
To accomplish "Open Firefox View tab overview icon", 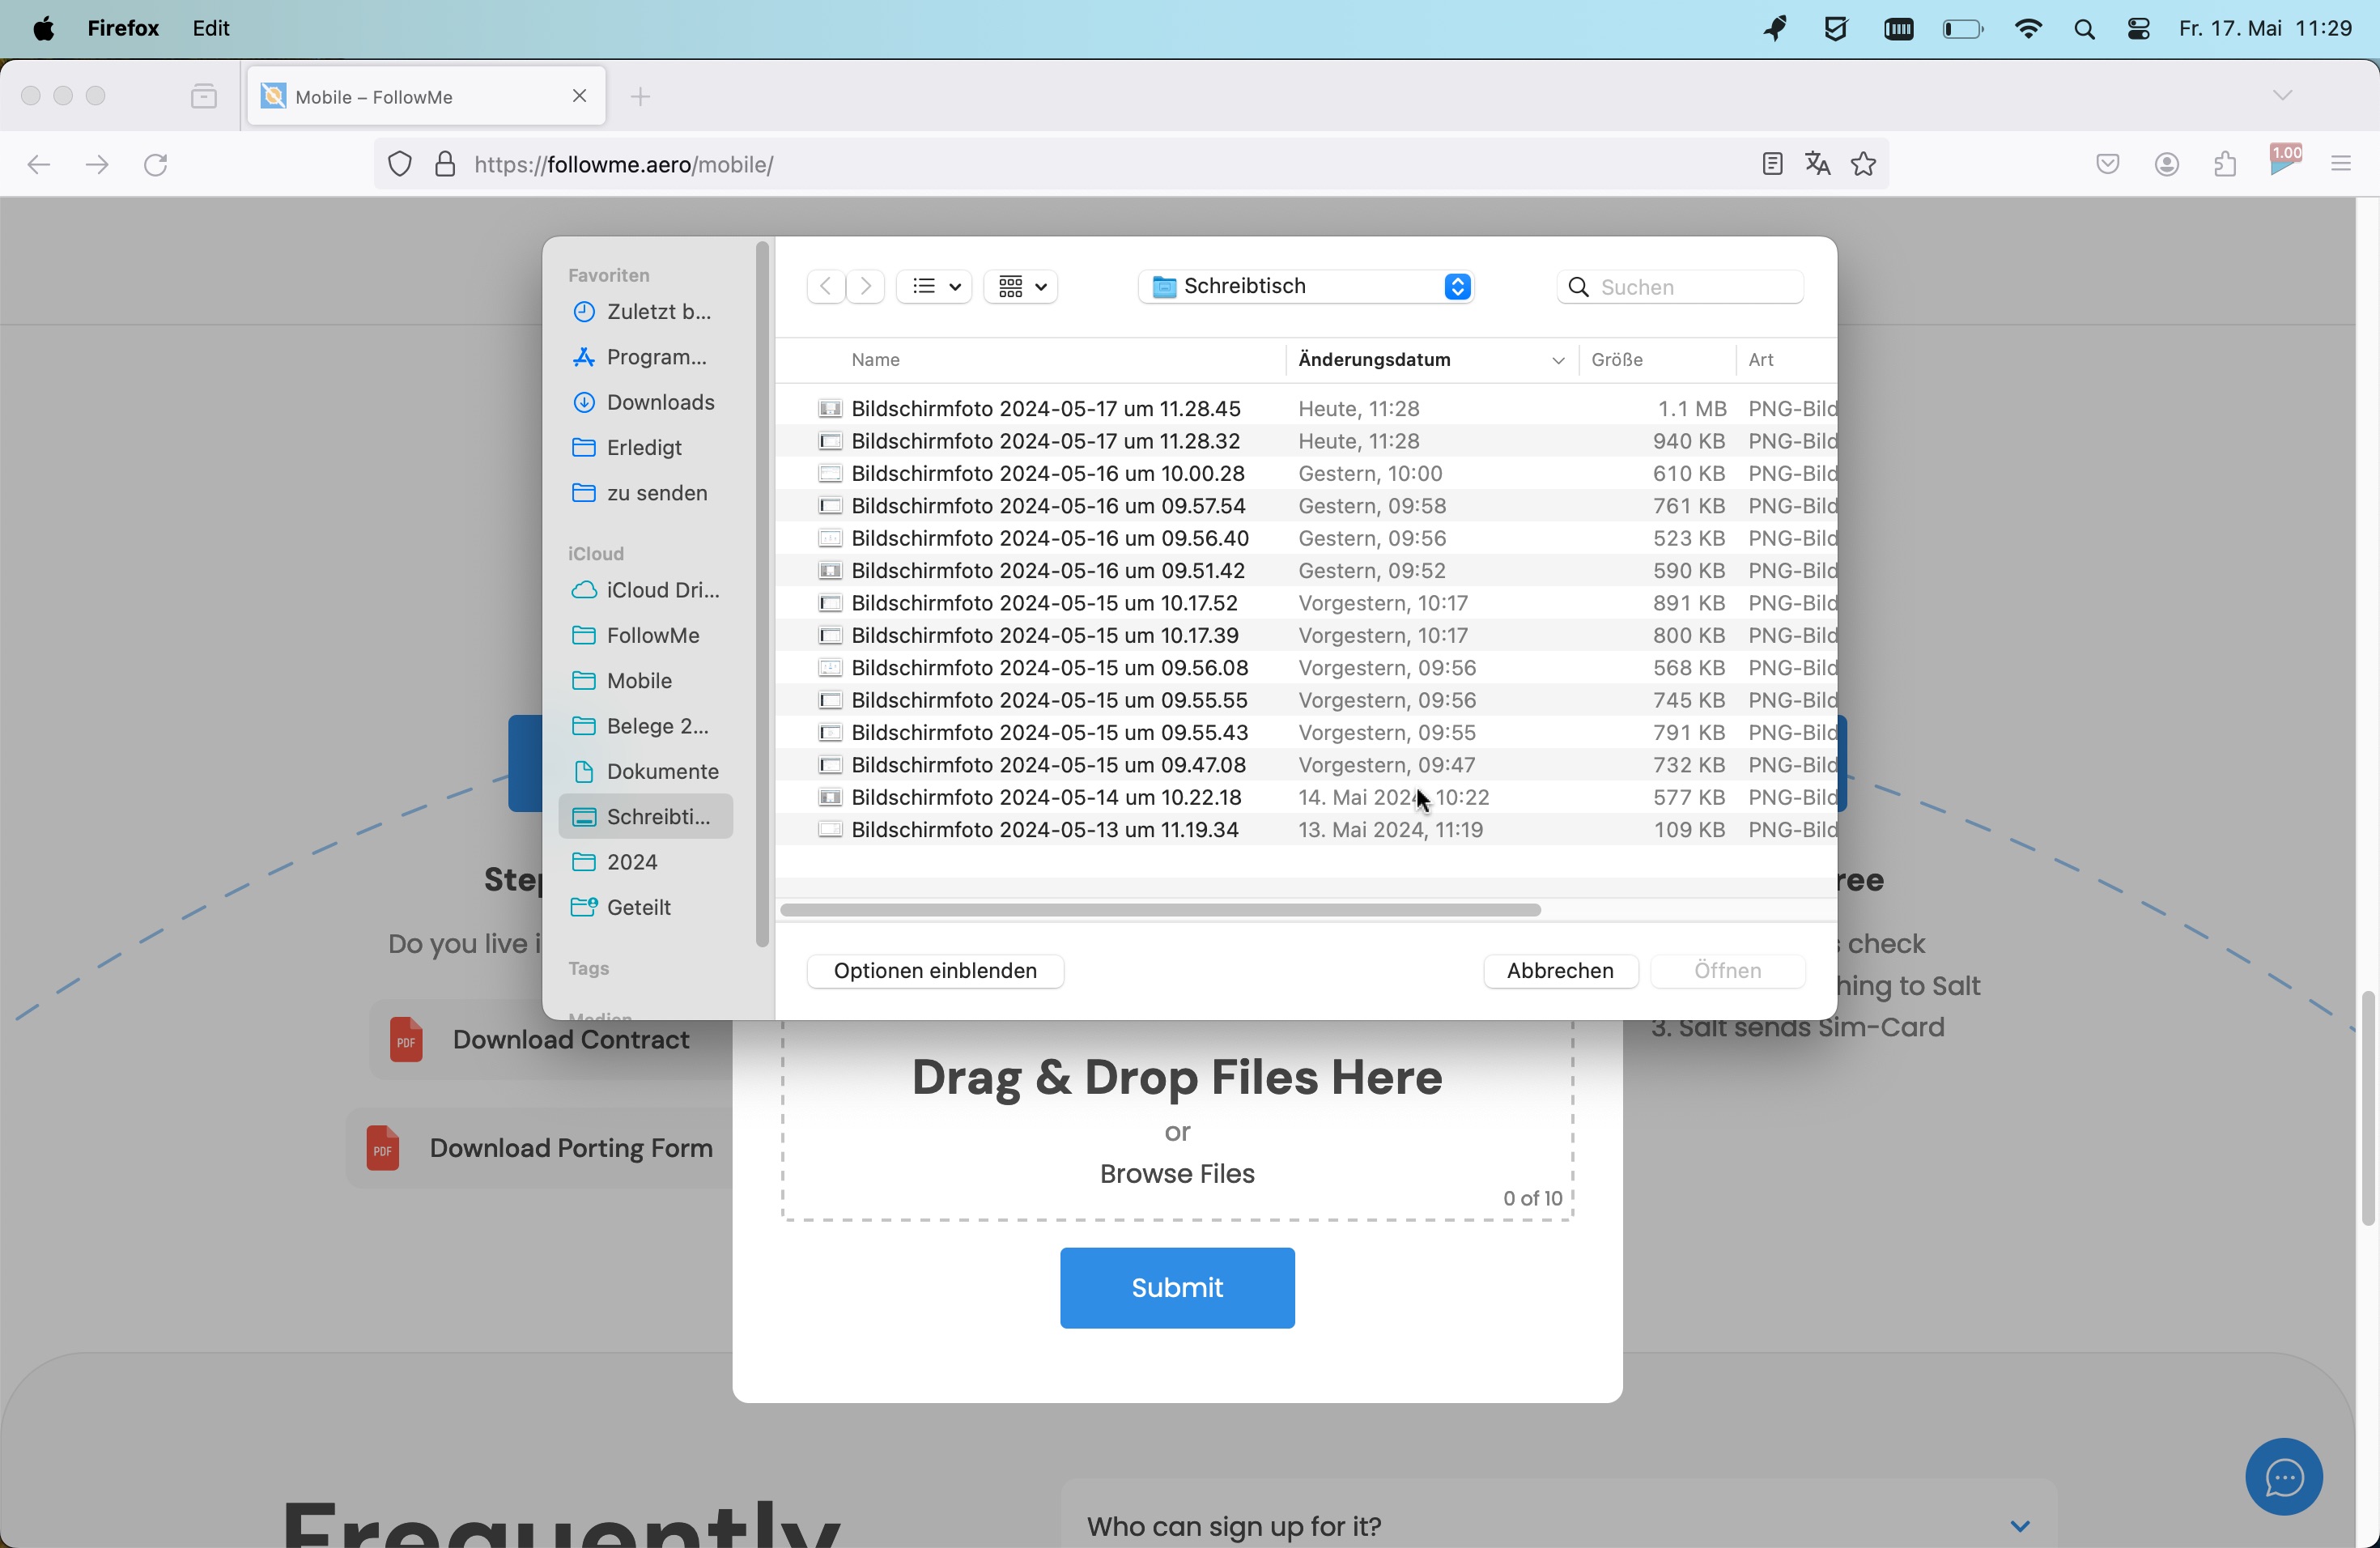I will tap(204, 96).
